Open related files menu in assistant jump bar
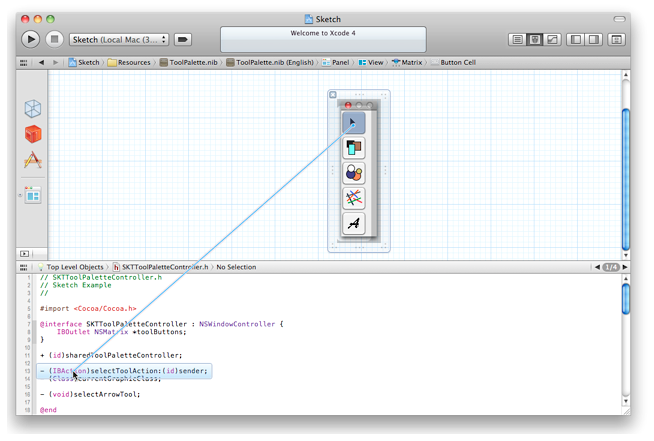This screenshot has height=441, width=654. point(23,267)
